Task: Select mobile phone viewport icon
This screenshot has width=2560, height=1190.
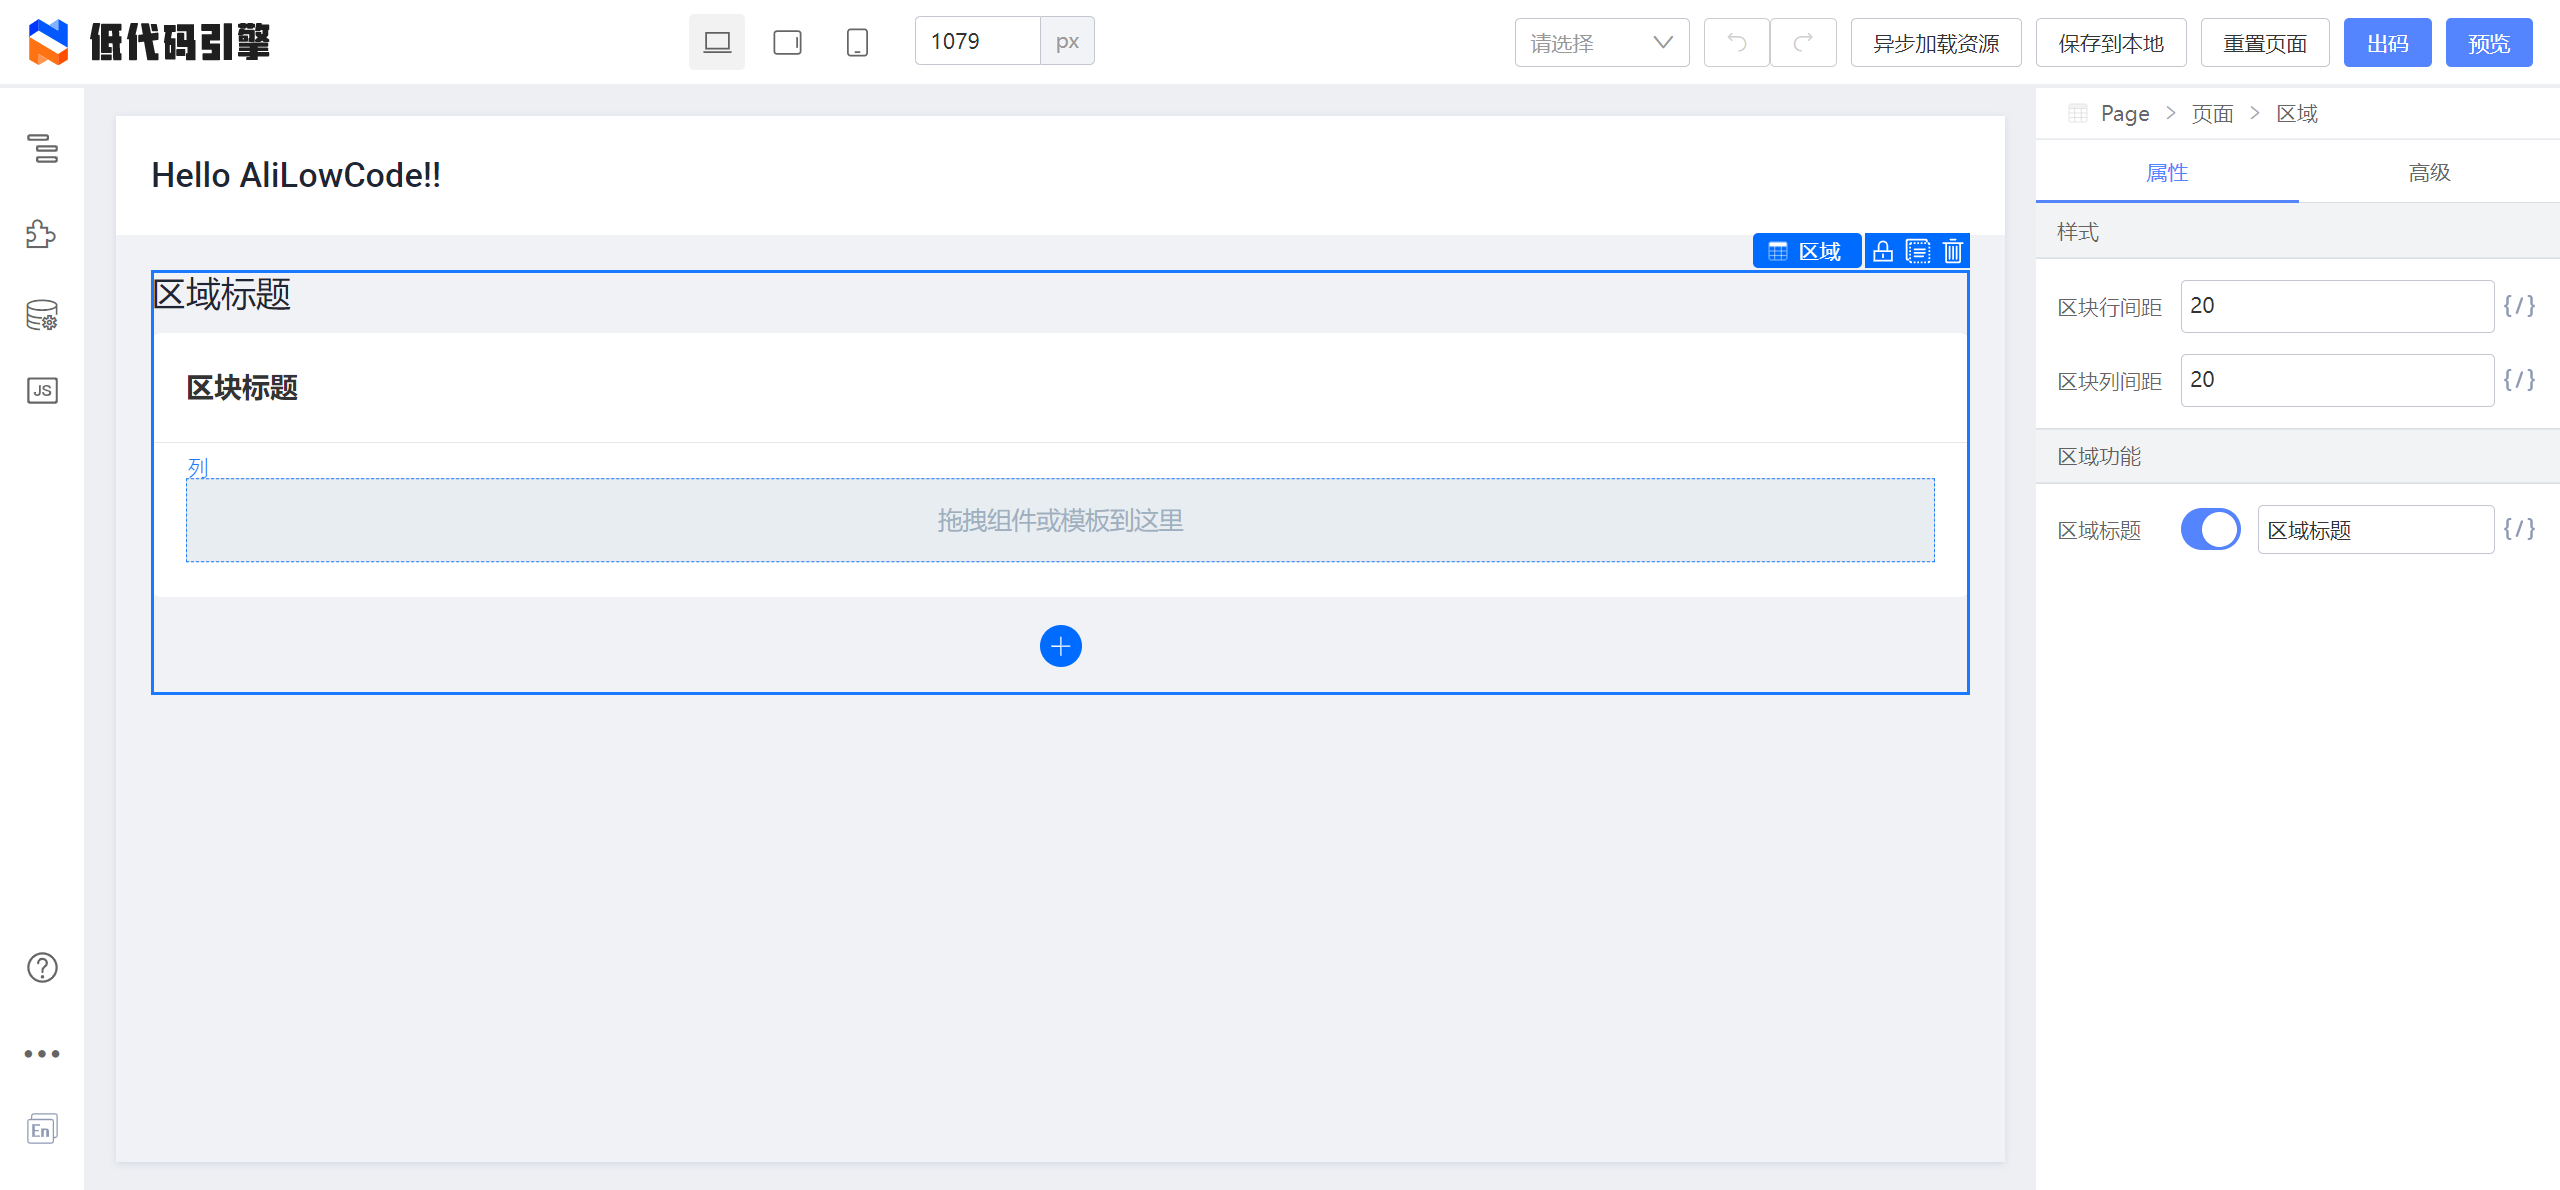Action: tap(857, 42)
